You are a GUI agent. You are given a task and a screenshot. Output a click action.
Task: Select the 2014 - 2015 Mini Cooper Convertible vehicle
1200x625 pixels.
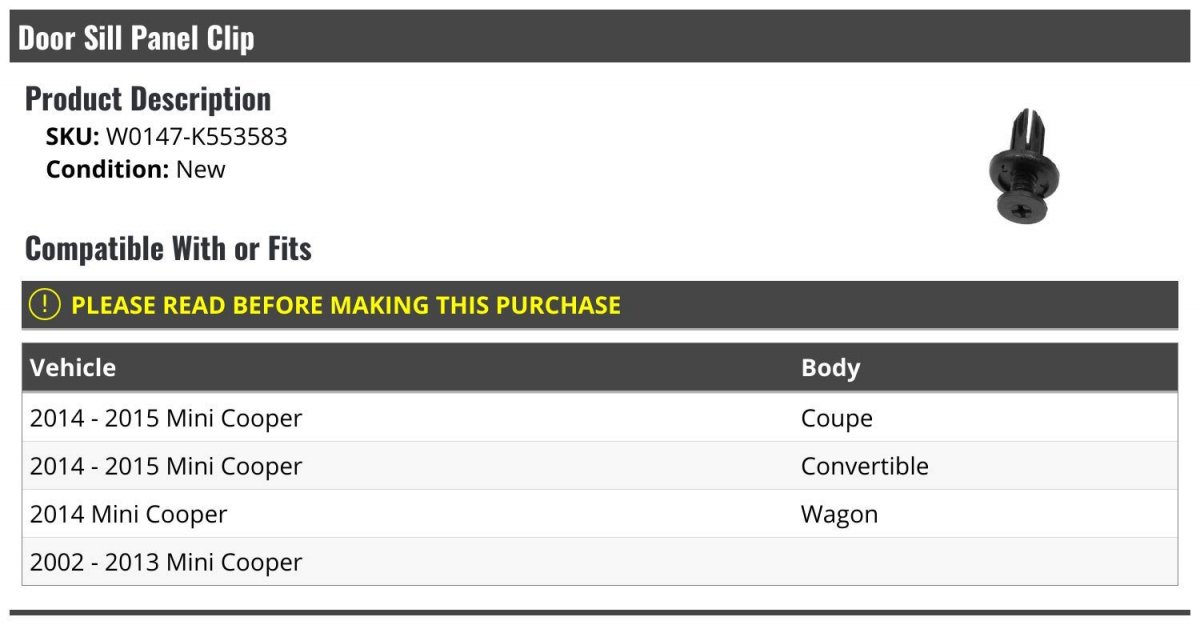166,466
